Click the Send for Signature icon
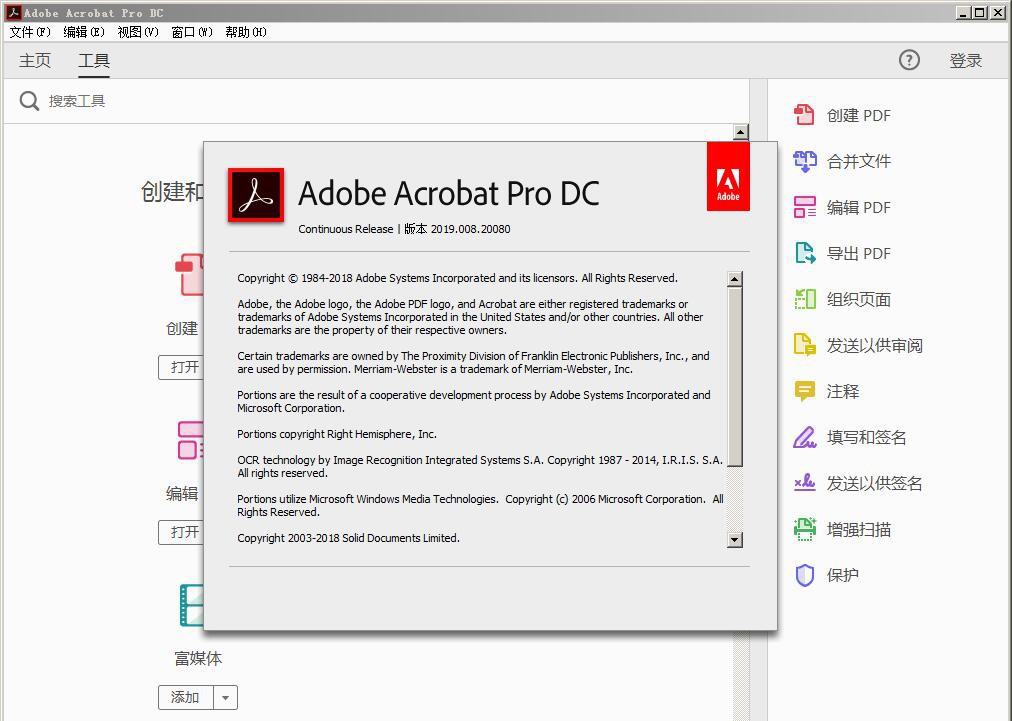 804,483
